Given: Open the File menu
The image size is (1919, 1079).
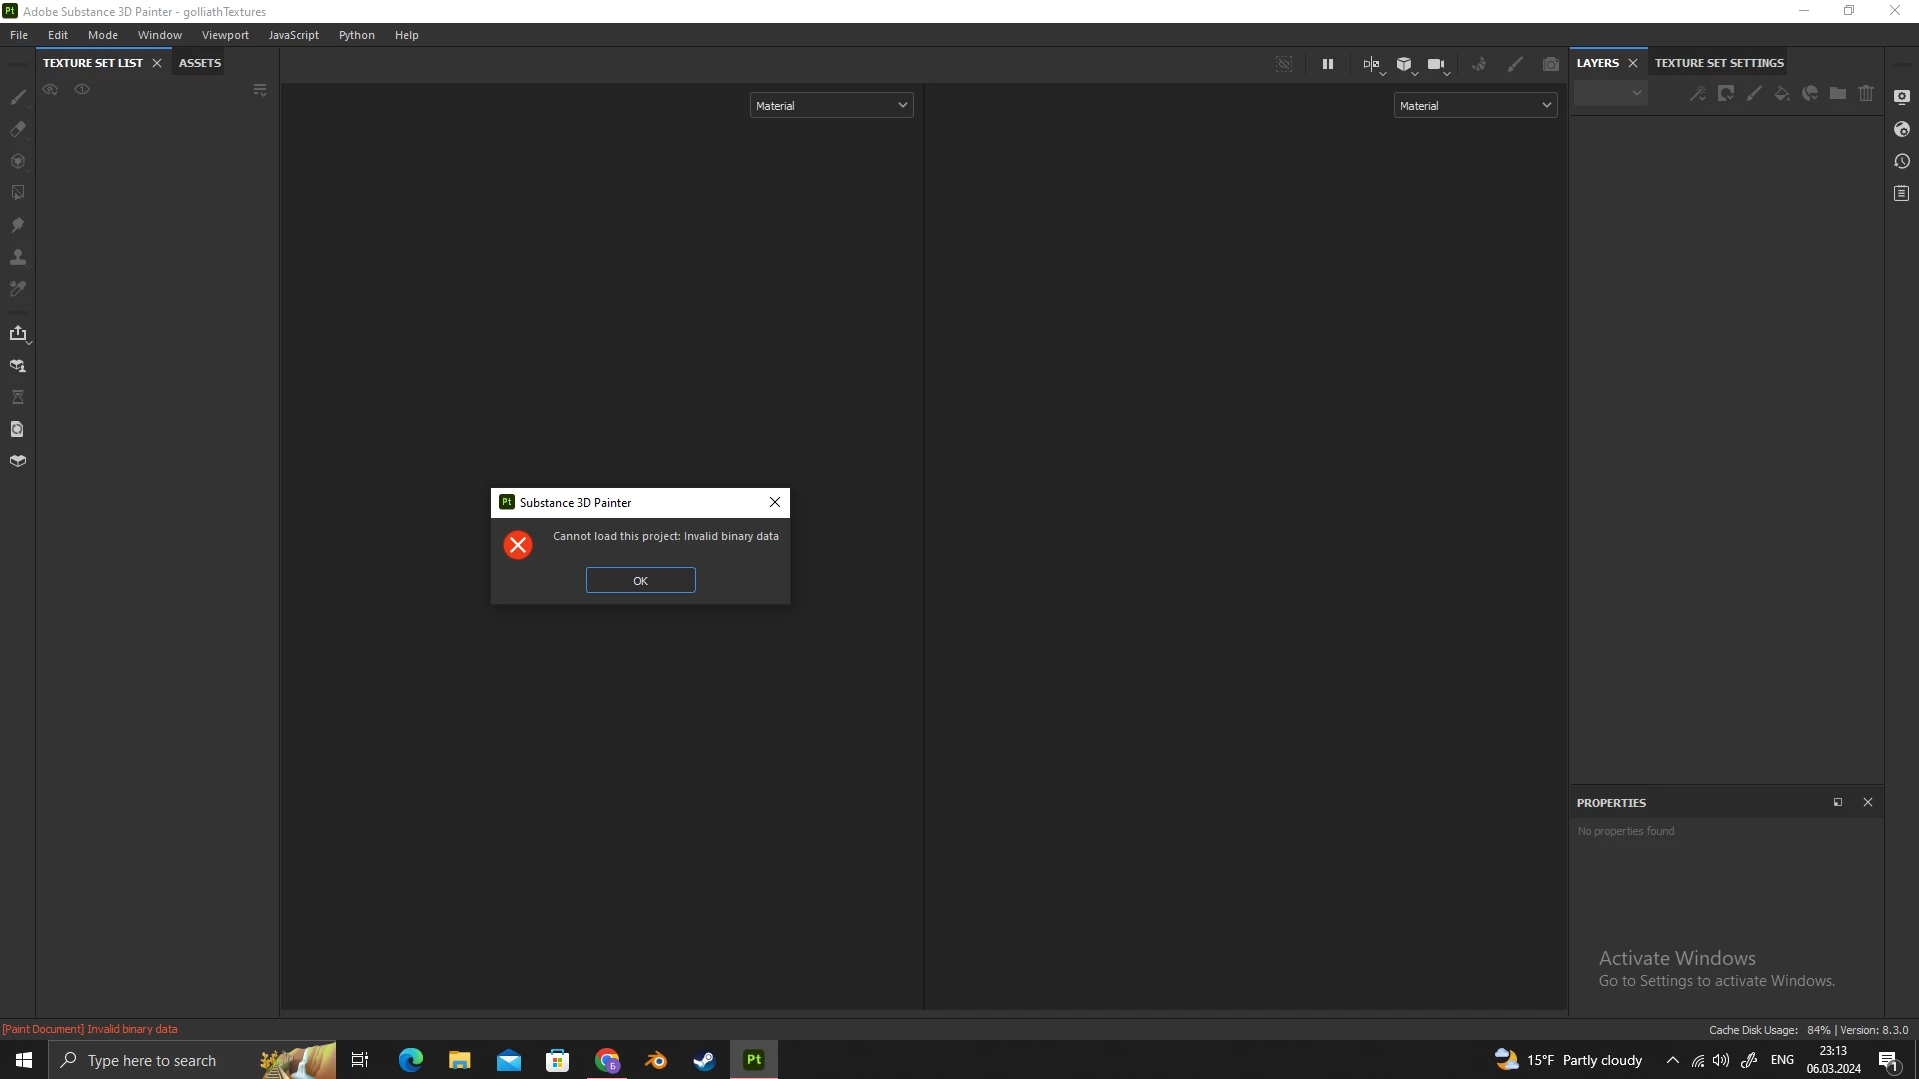Looking at the screenshot, I should (x=19, y=35).
